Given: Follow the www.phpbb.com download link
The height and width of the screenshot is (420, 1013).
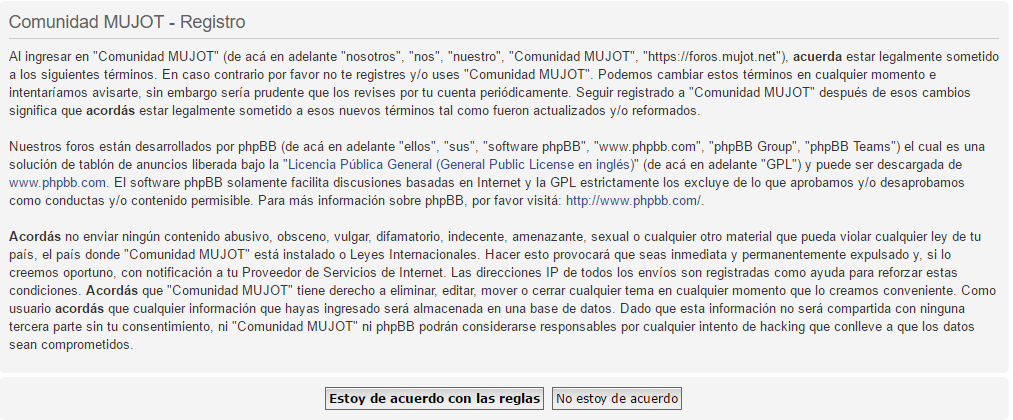Looking at the screenshot, I should pyautogui.click(x=57, y=182).
